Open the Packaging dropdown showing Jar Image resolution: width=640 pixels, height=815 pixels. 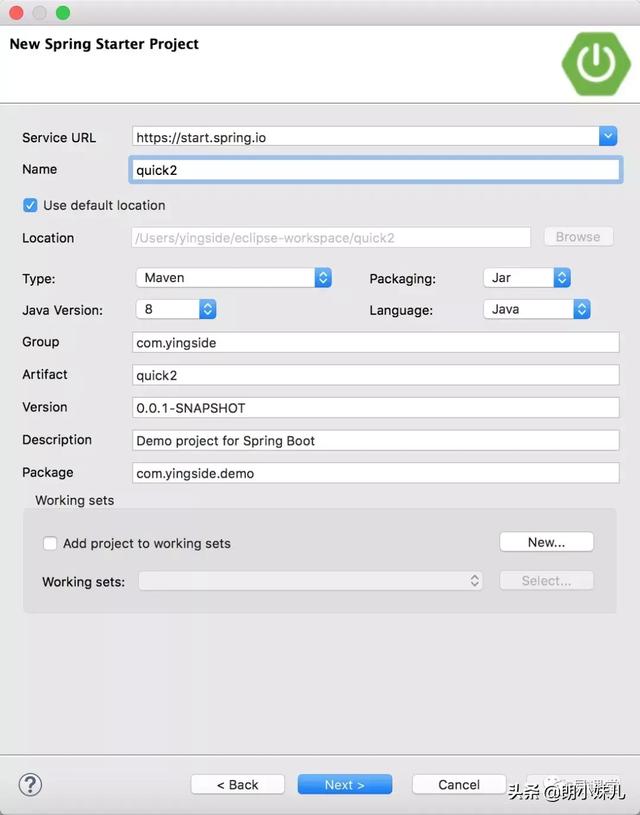point(527,278)
